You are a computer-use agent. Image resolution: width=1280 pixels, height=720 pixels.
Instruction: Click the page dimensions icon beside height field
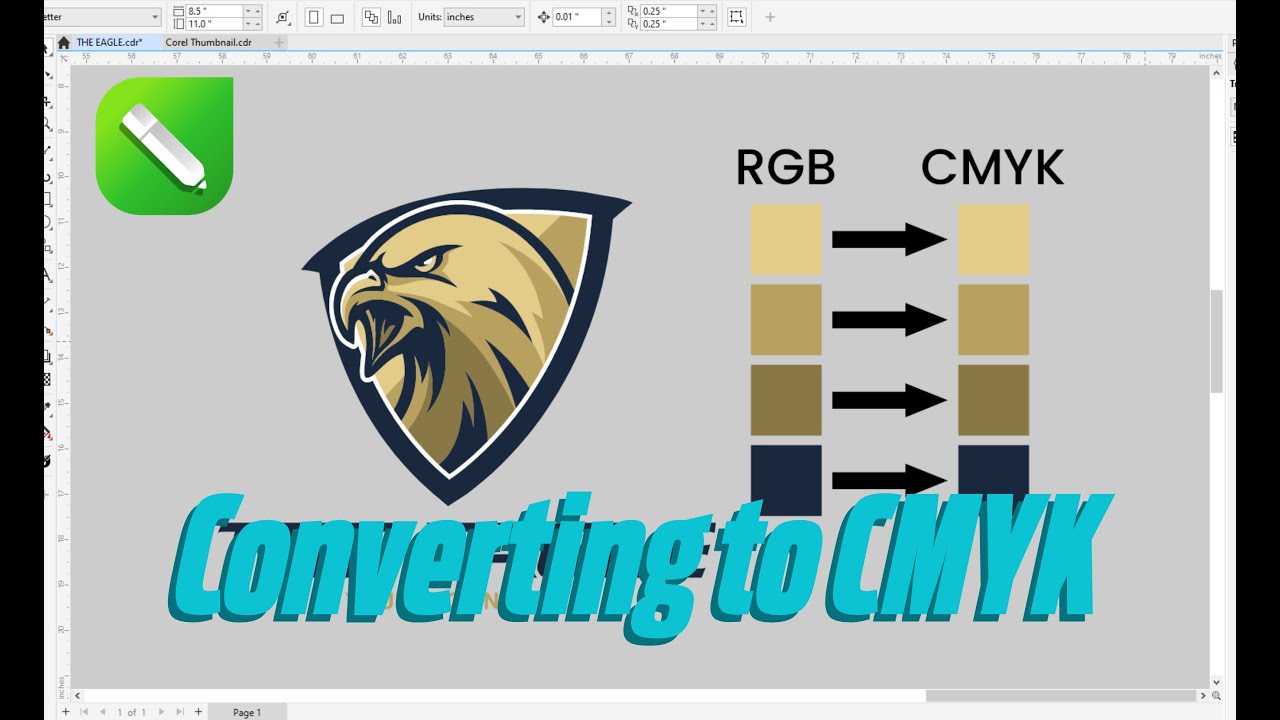point(178,23)
